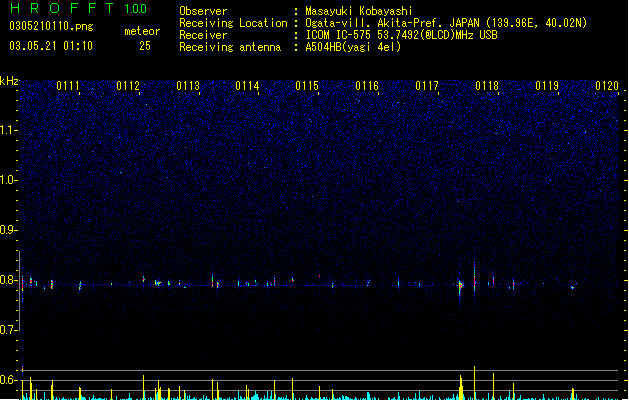Click the 0117 time marker
Viewport: 629px width, 400px height.
pyautogui.click(x=427, y=86)
